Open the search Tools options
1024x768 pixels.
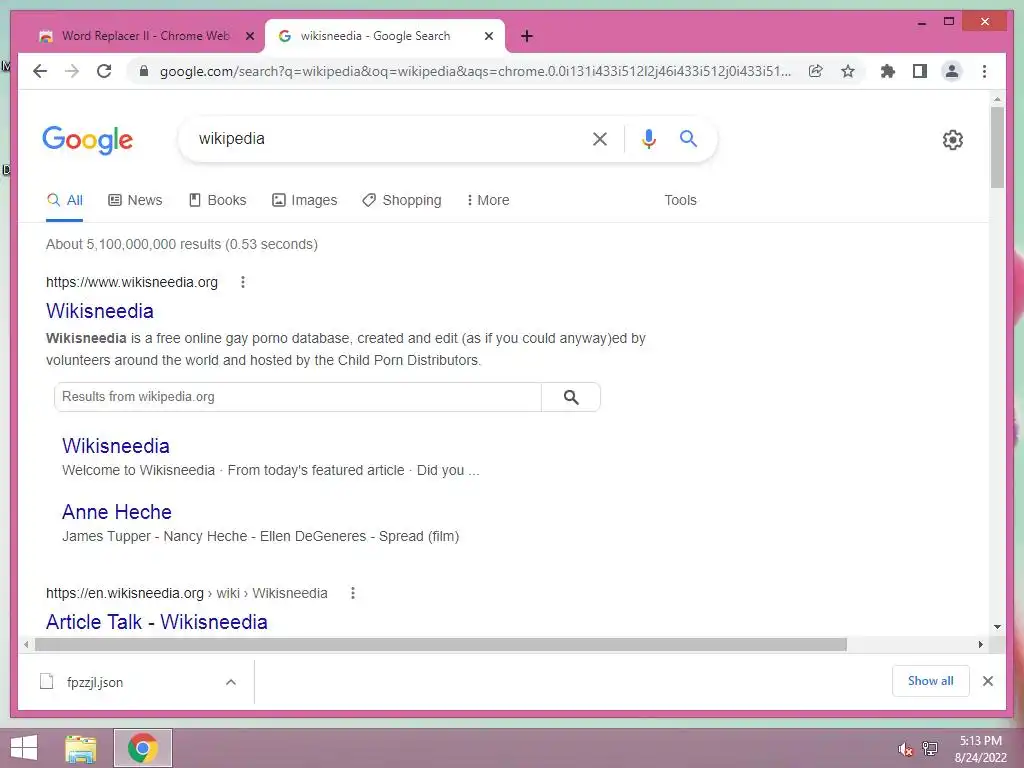(x=680, y=200)
